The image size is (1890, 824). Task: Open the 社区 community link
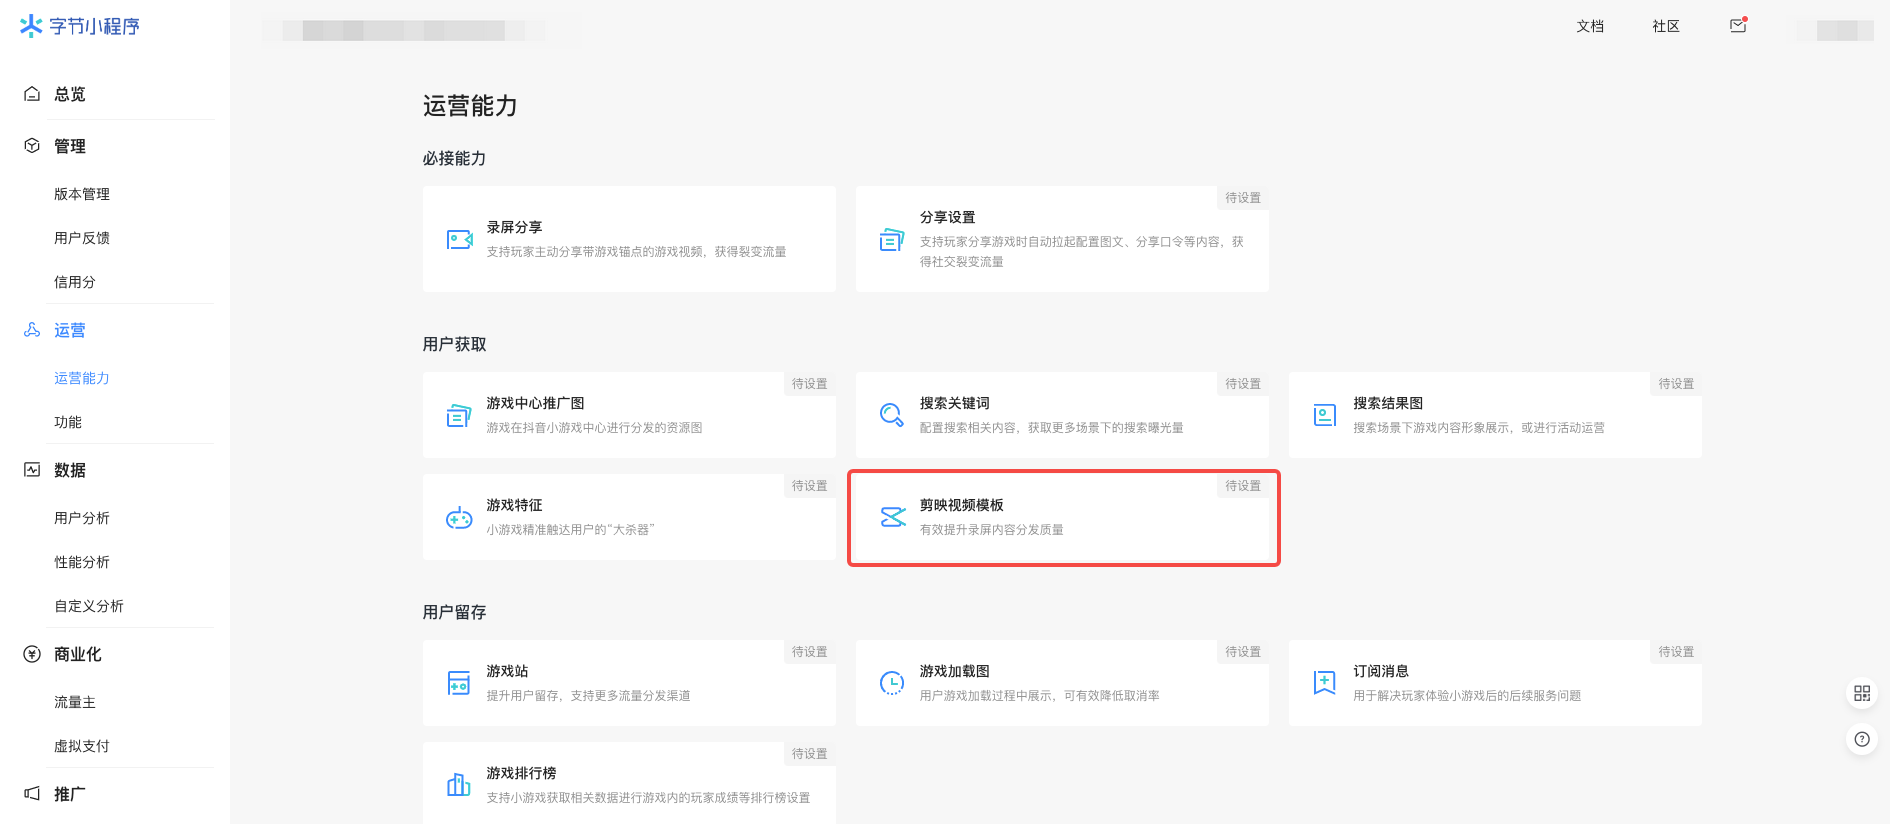click(1666, 26)
